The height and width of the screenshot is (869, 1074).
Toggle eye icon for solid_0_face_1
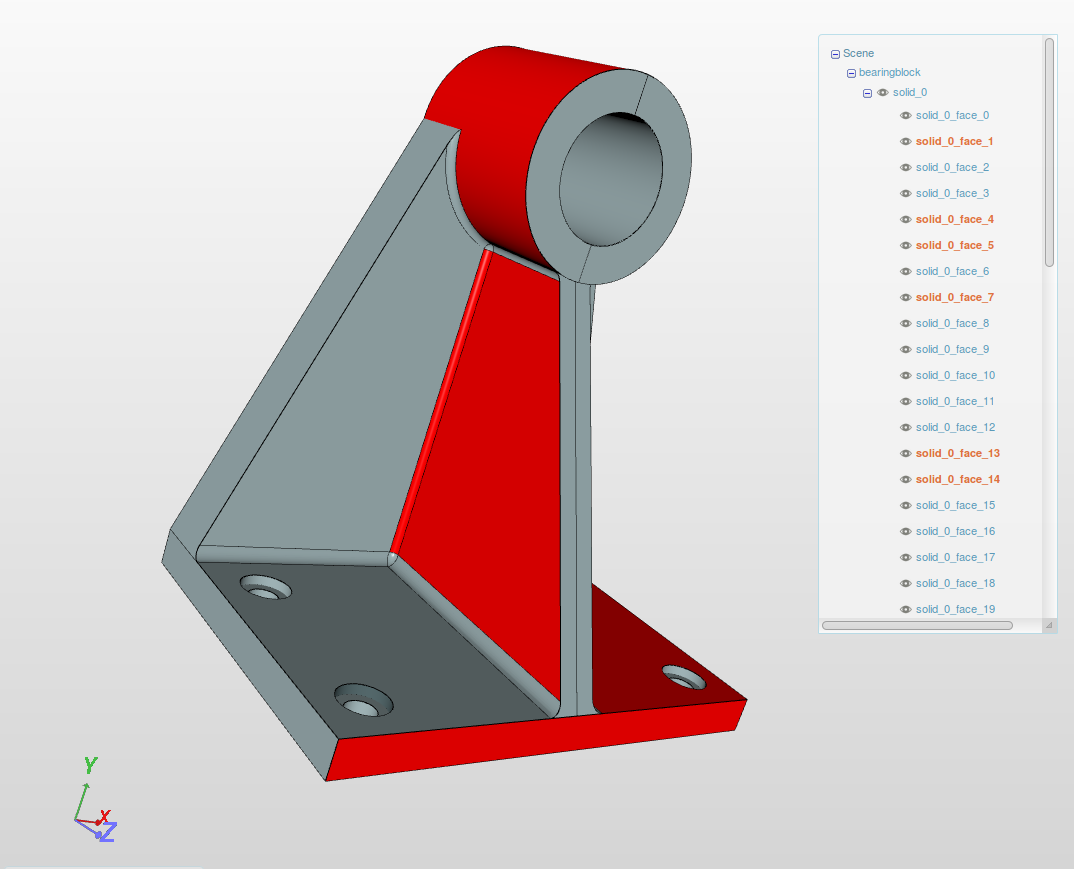tap(906, 142)
